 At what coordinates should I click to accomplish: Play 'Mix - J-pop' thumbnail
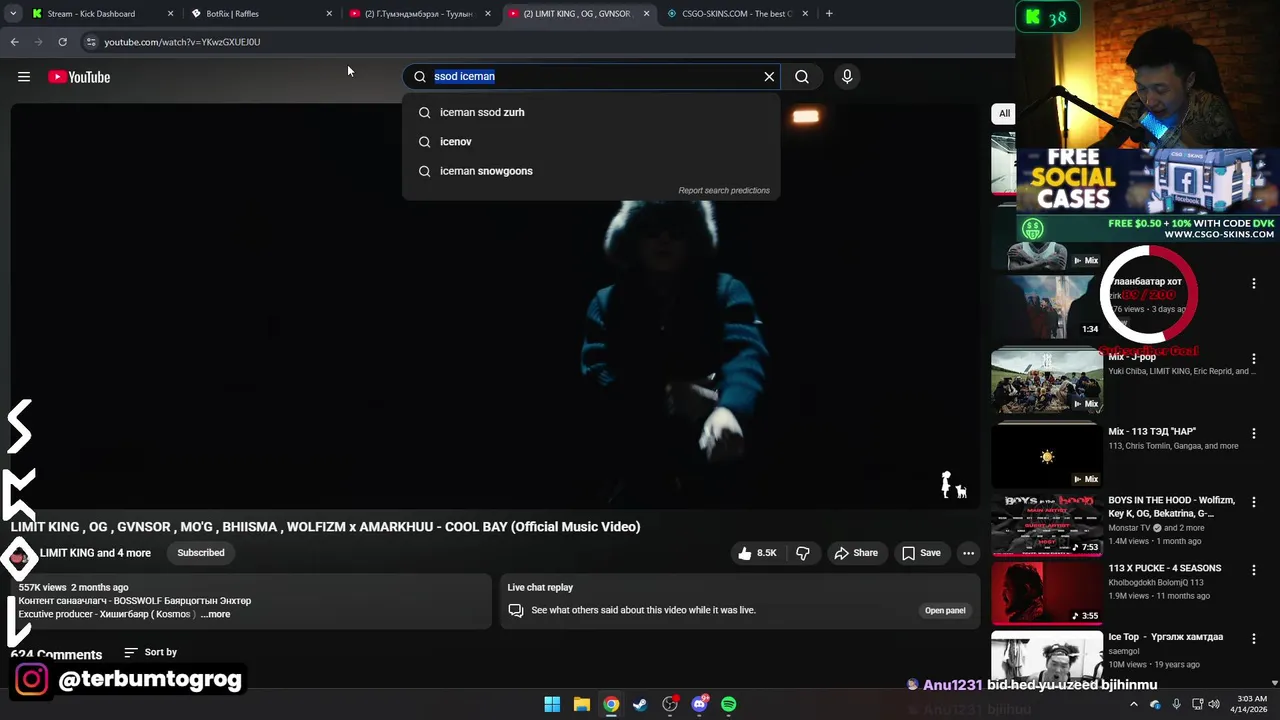1047,380
